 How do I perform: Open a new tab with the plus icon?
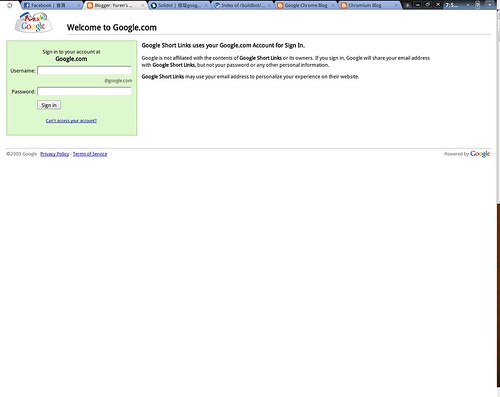point(407,5)
